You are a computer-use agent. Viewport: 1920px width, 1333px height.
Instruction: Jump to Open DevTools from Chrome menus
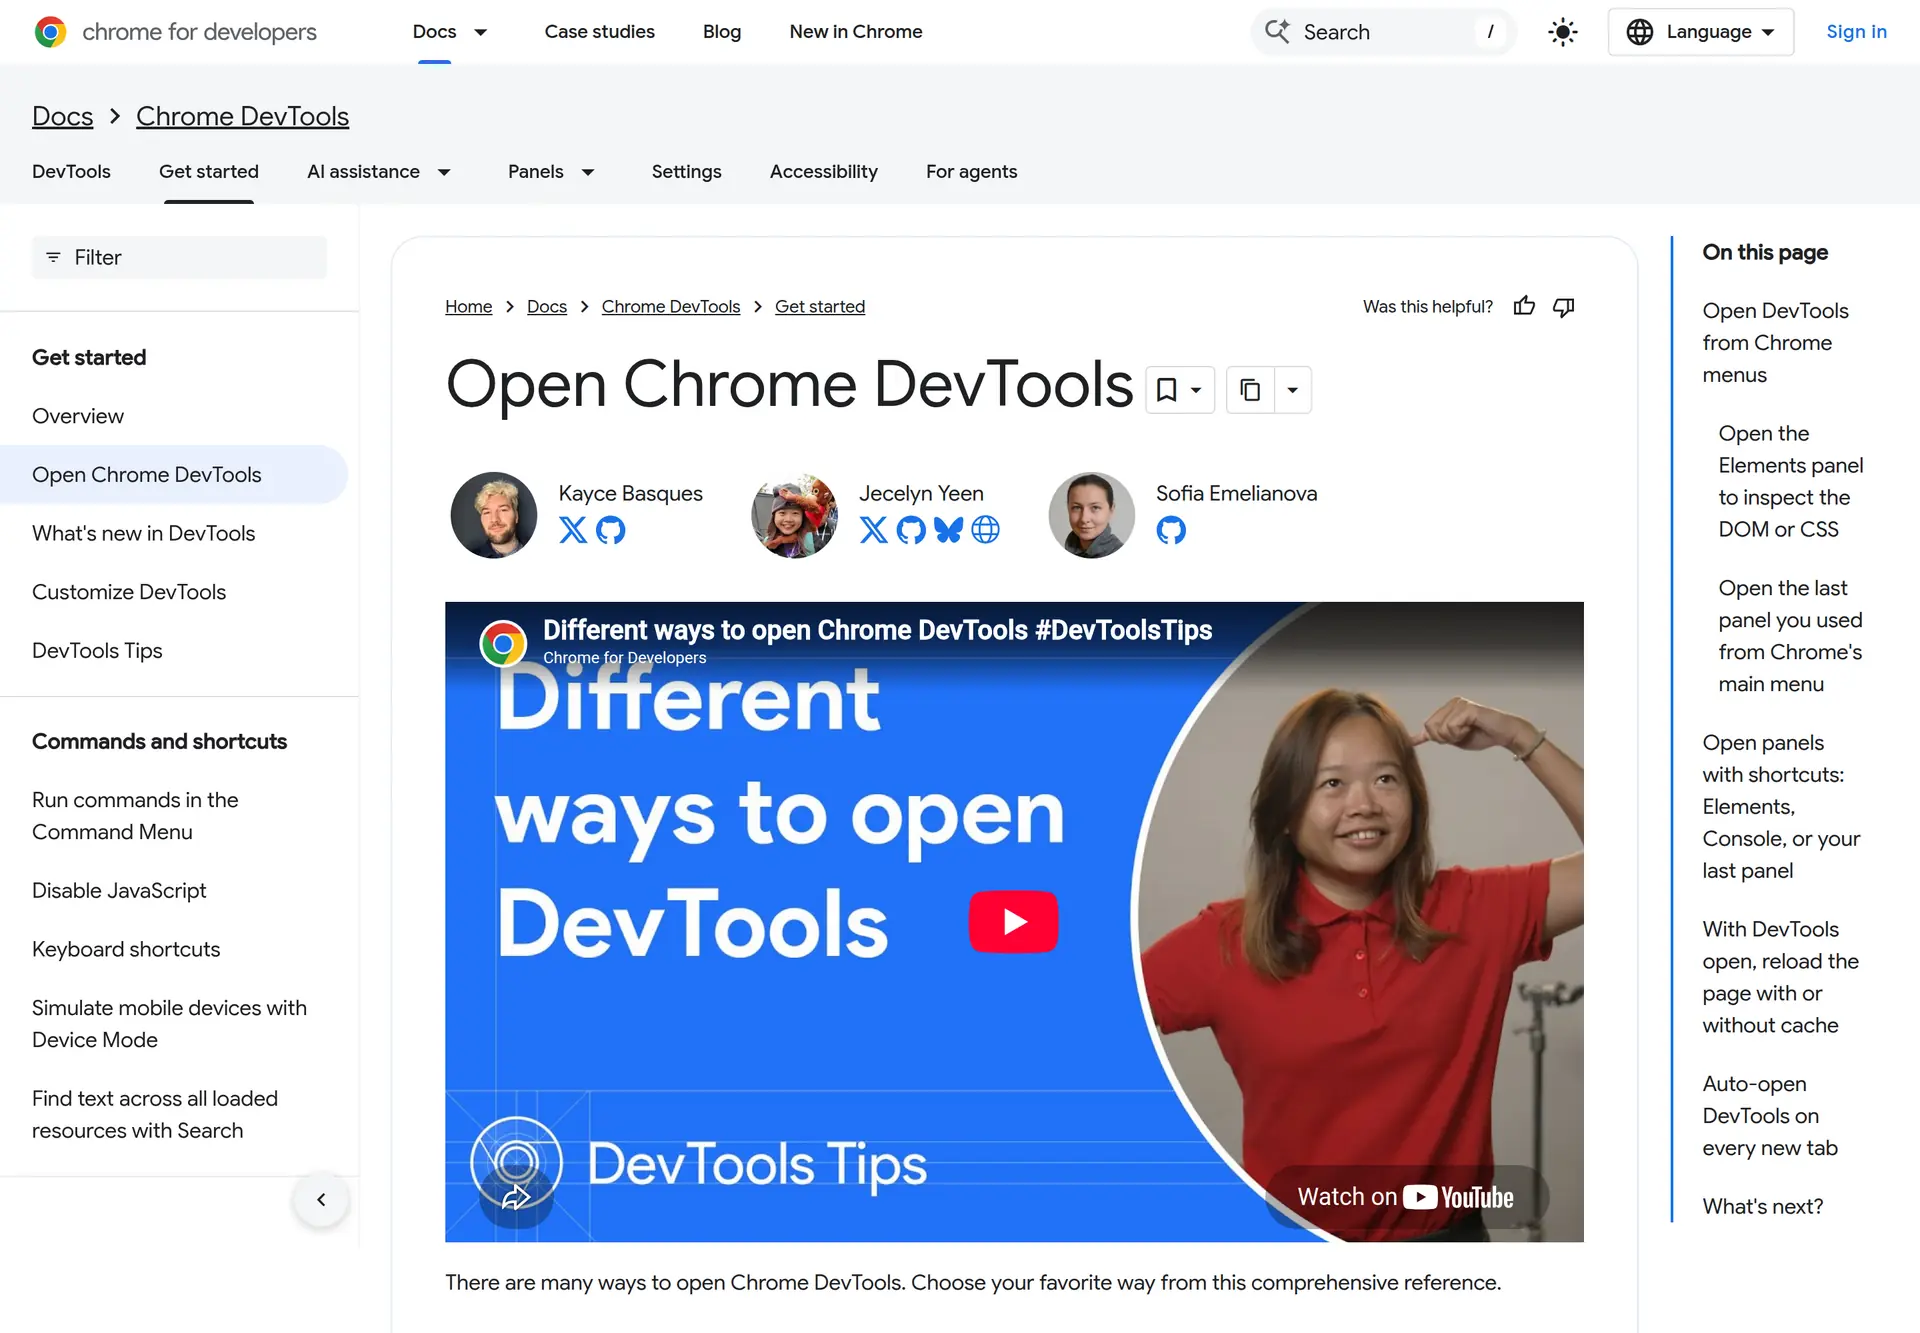pos(1775,343)
